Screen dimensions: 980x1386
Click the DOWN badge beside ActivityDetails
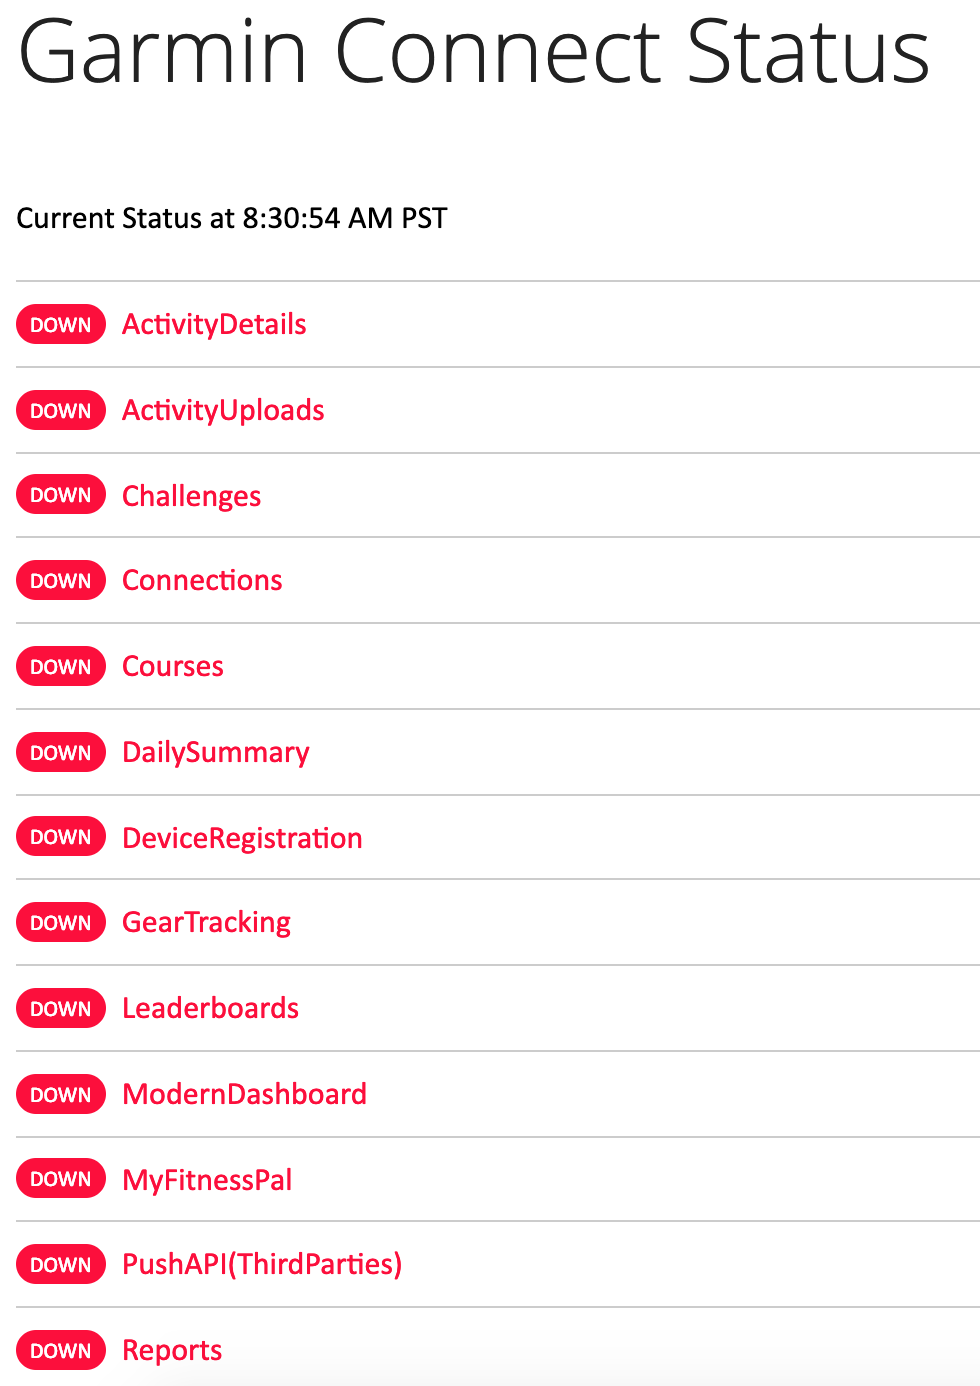click(61, 324)
